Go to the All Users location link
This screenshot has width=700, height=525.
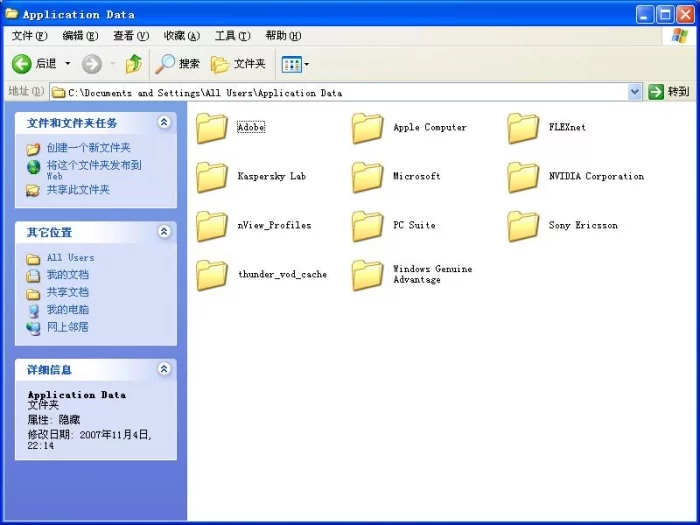point(71,258)
